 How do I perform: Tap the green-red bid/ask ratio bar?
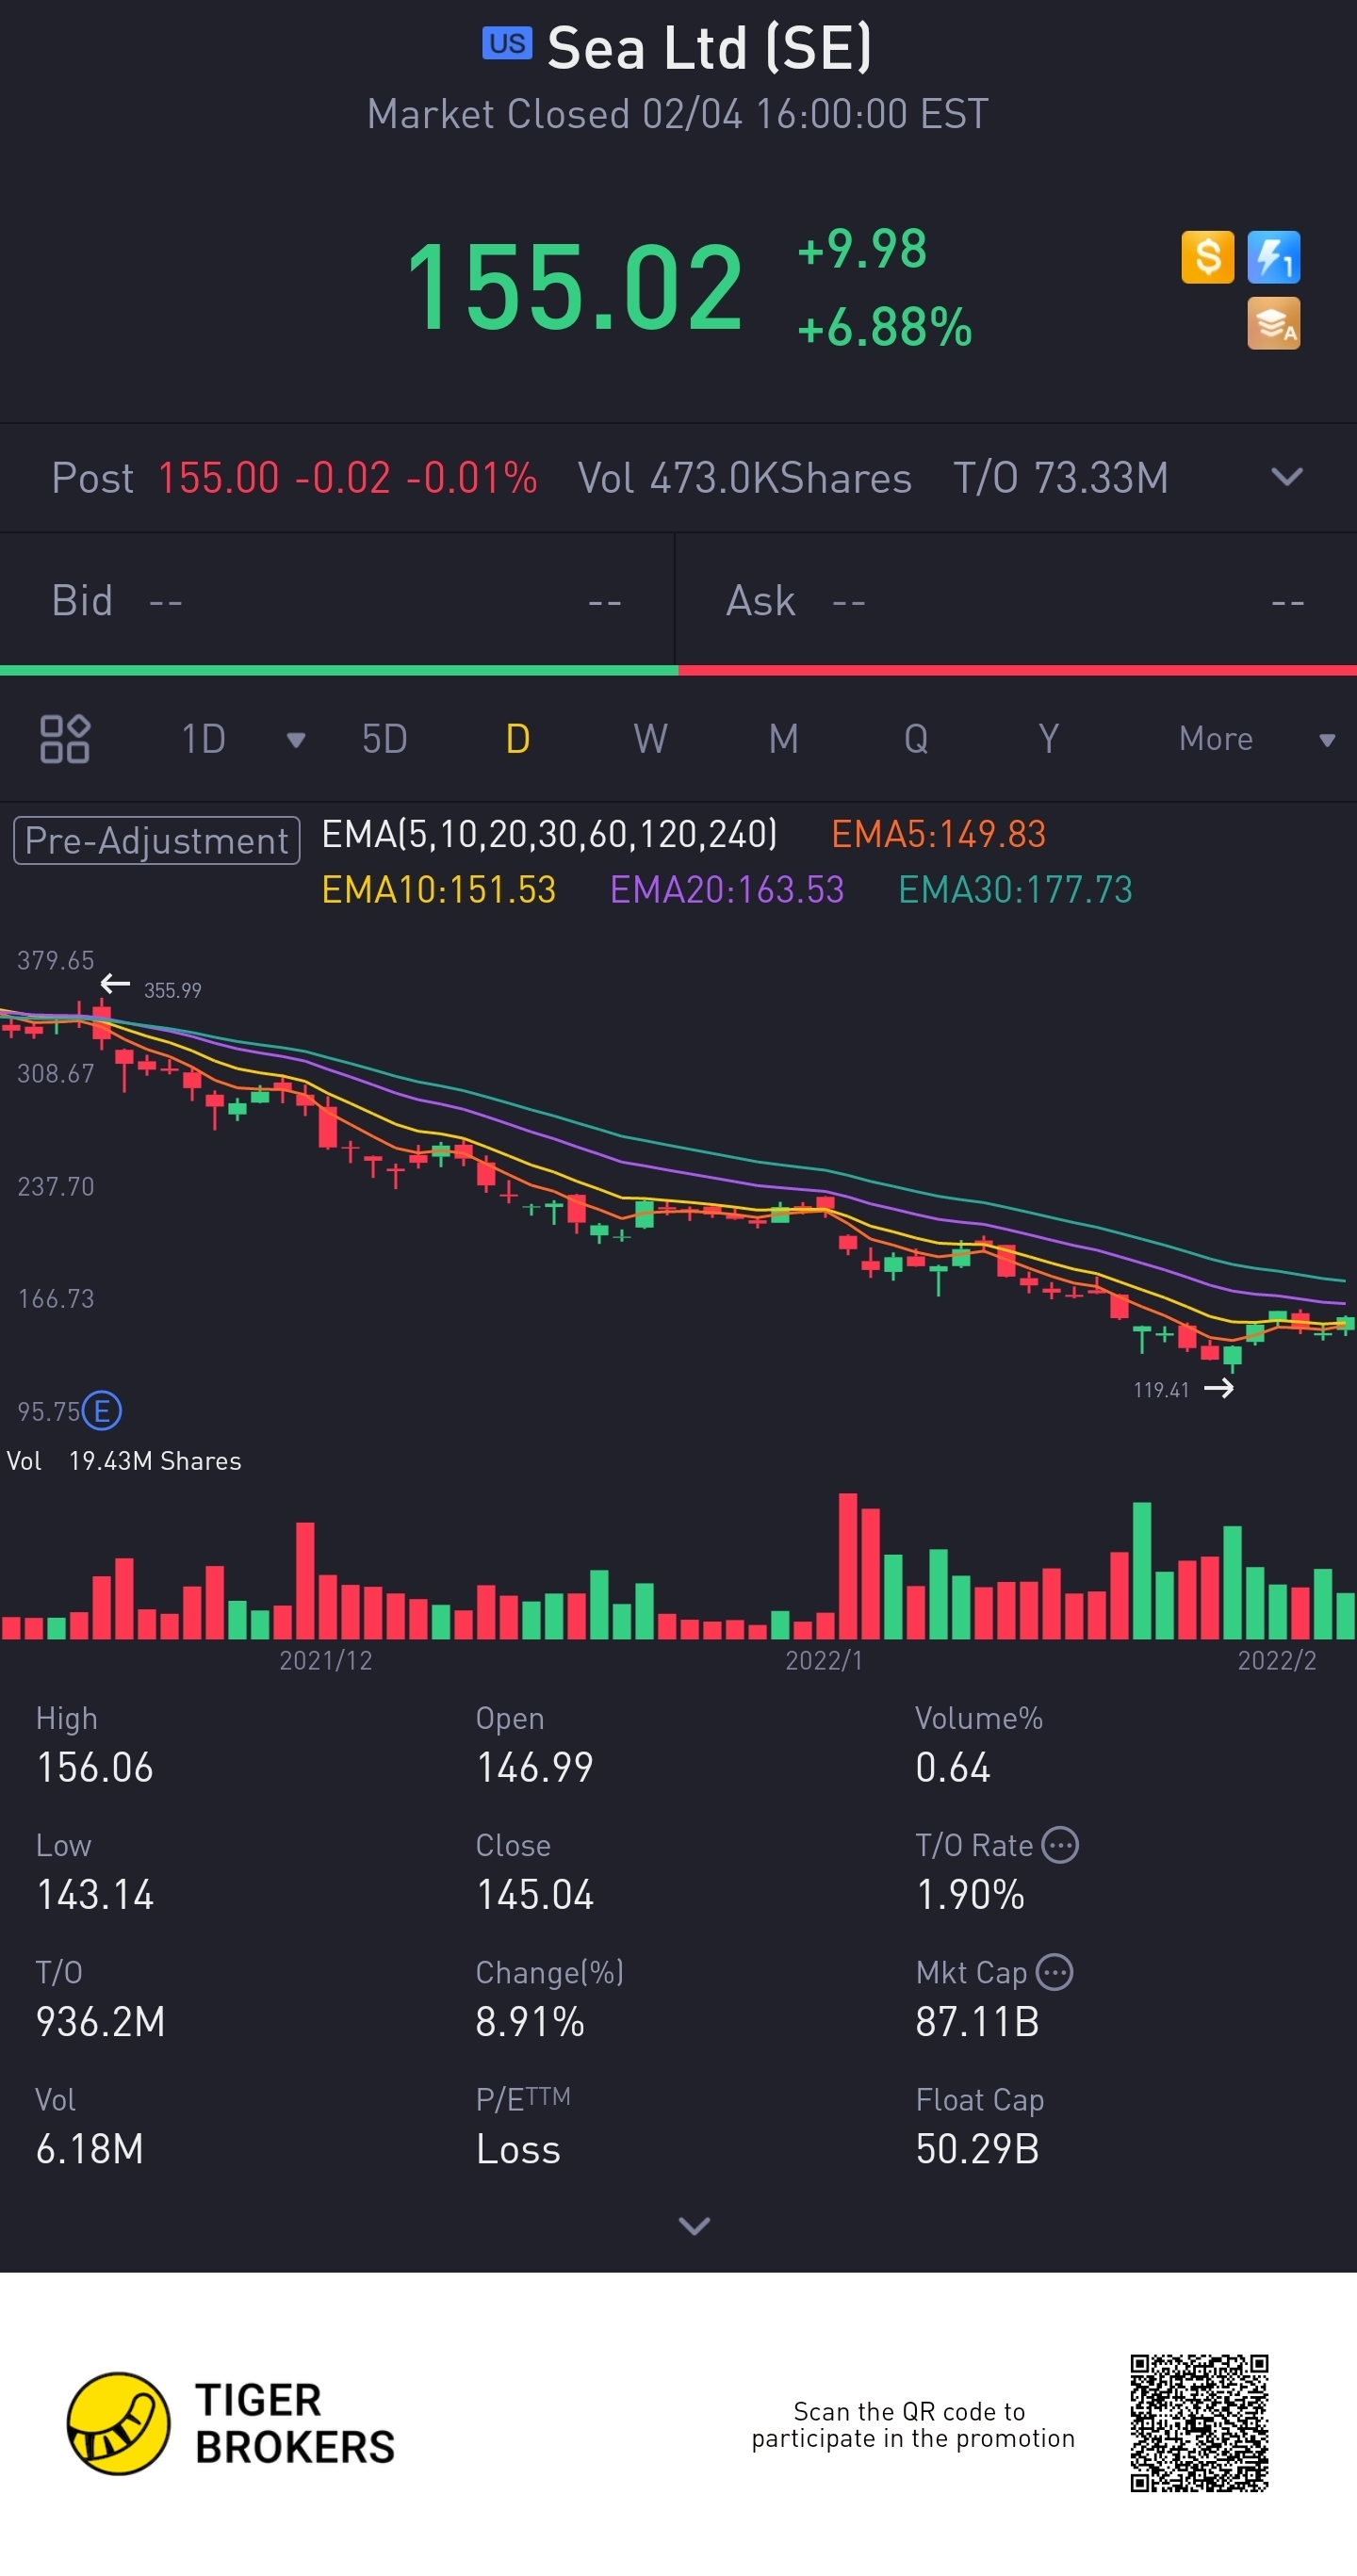pyautogui.click(x=678, y=670)
